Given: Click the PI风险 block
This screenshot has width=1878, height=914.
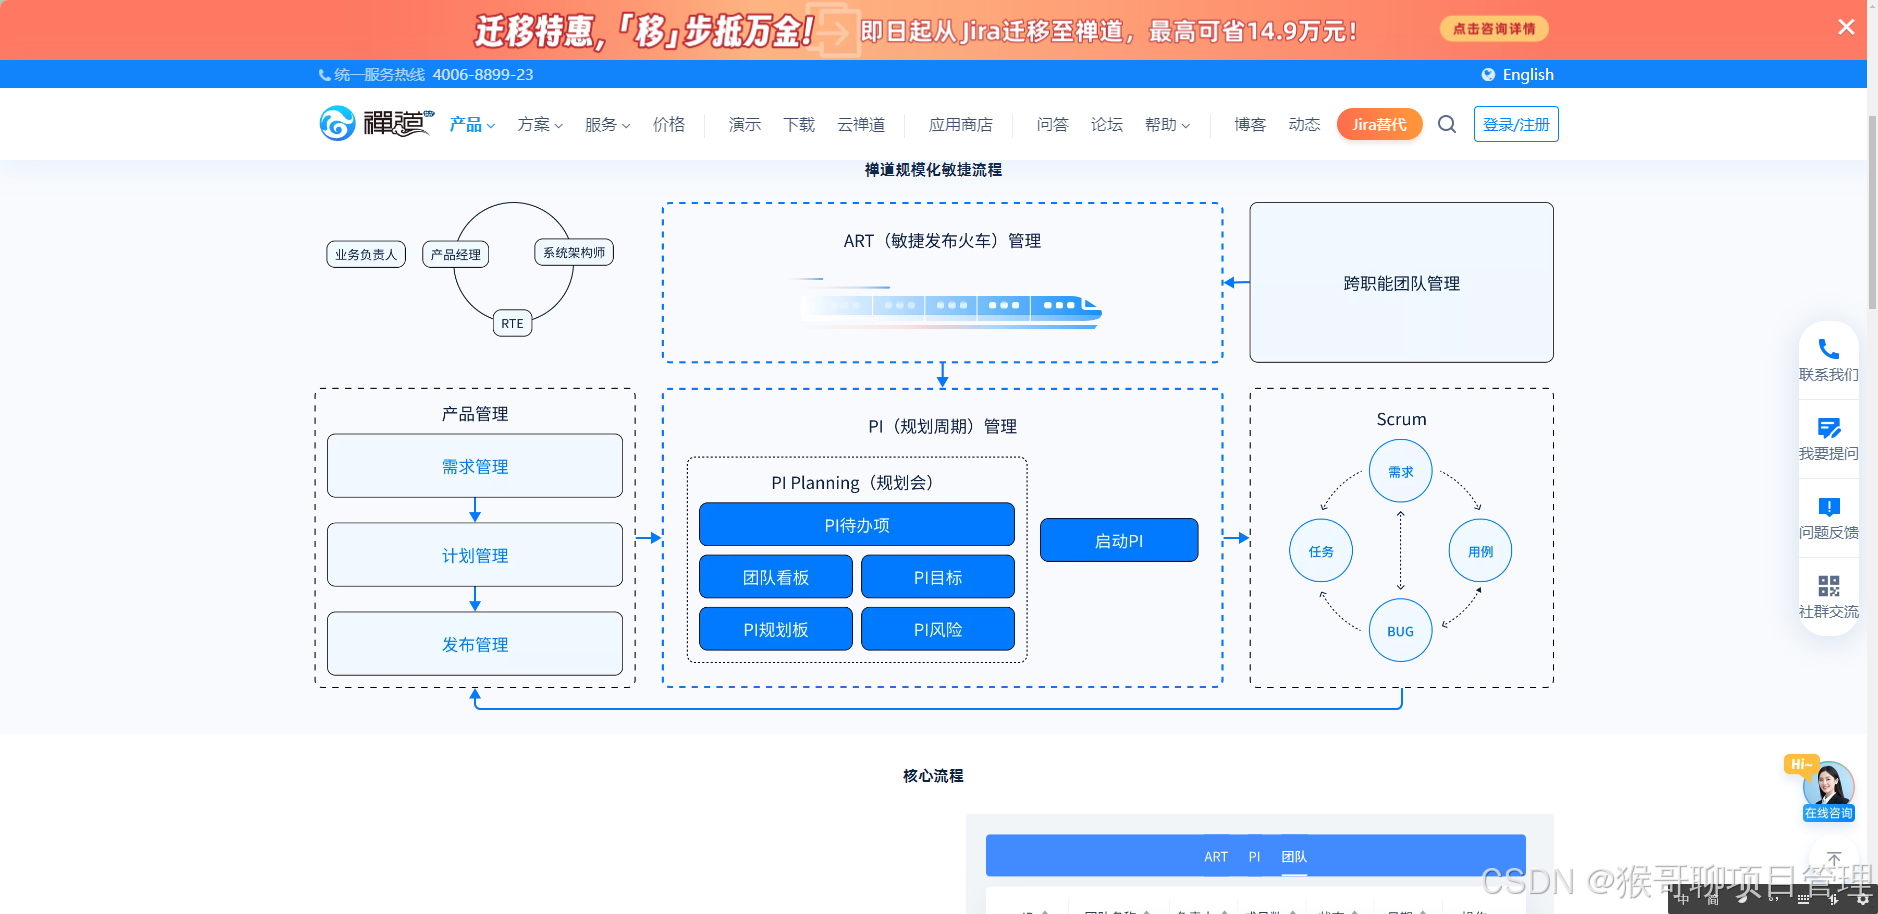Looking at the screenshot, I should (938, 629).
